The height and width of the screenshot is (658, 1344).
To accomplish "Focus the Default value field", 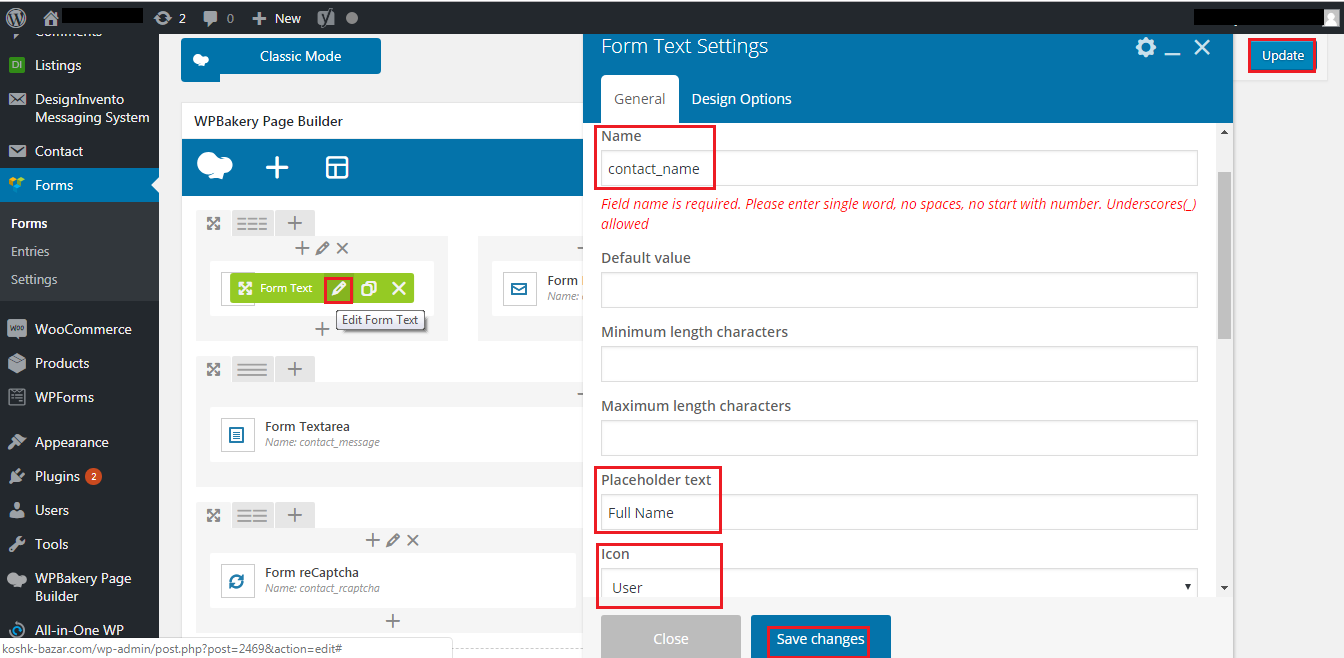I will click(899, 290).
